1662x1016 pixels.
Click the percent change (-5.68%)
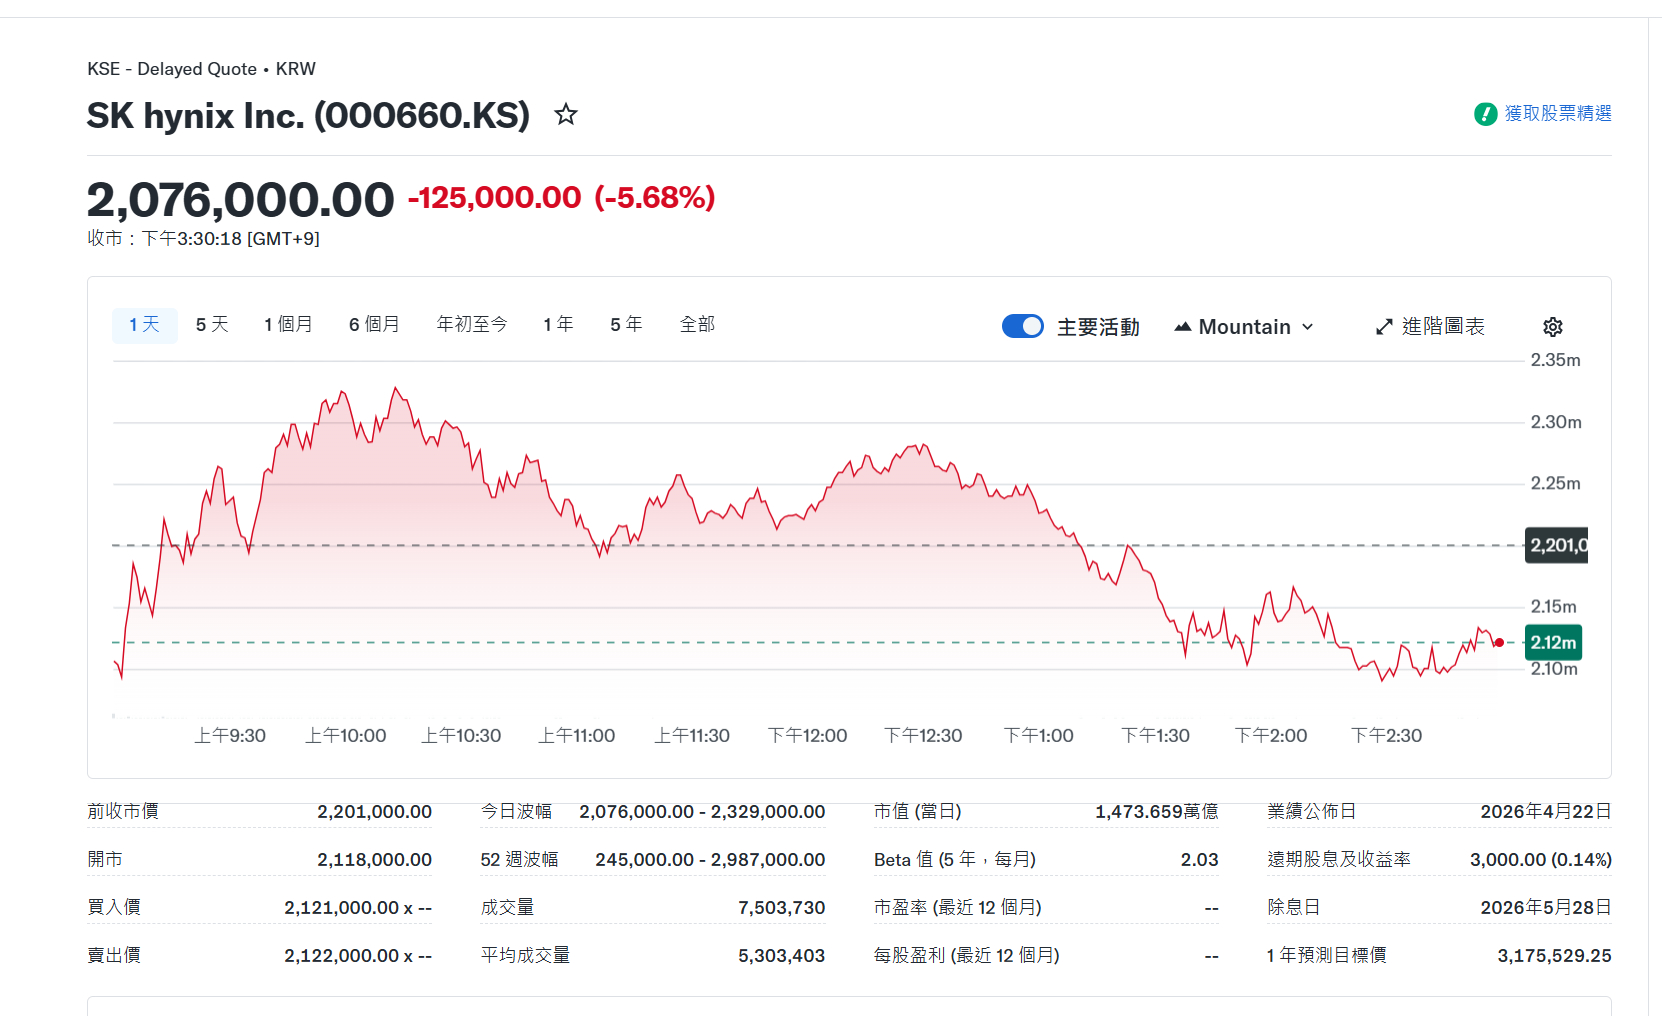pos(655,198)
